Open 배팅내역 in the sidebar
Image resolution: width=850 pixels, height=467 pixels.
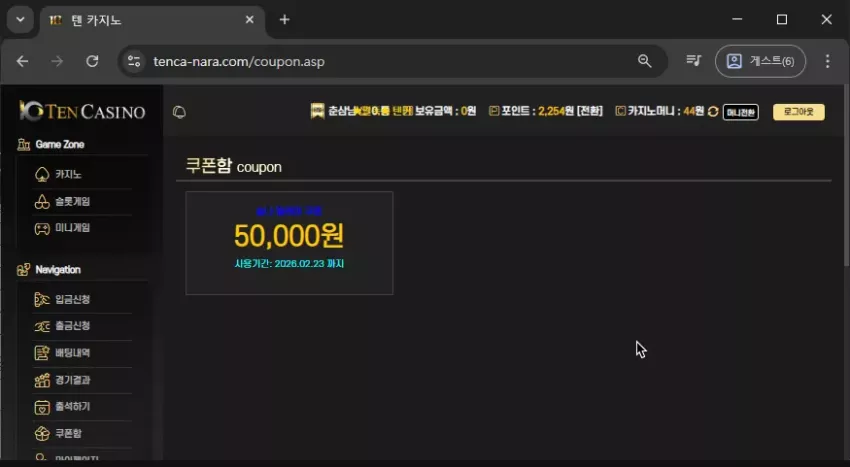73,353
